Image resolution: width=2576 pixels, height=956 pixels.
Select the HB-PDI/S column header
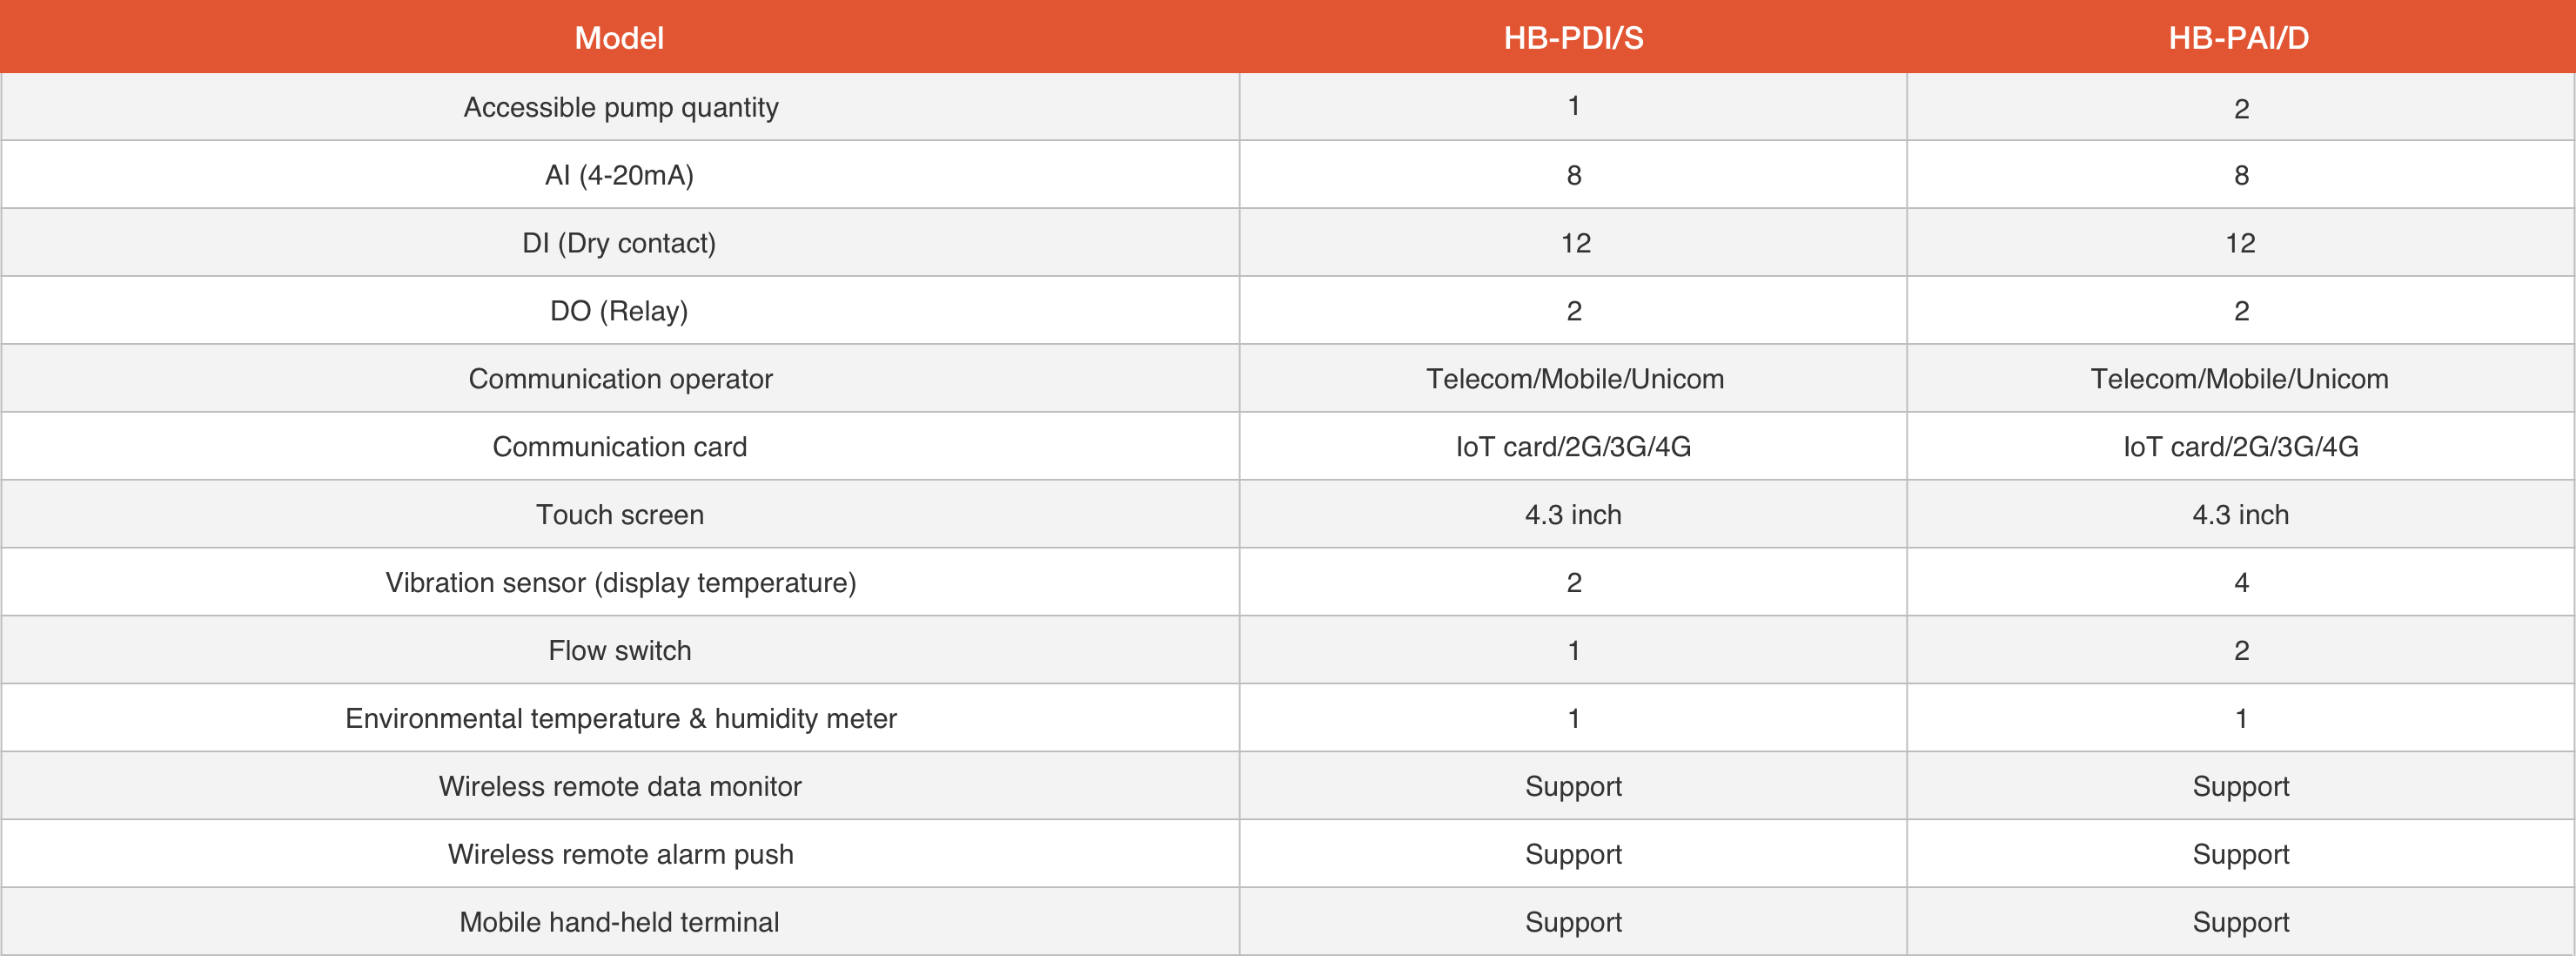(x=1573, y=38)
